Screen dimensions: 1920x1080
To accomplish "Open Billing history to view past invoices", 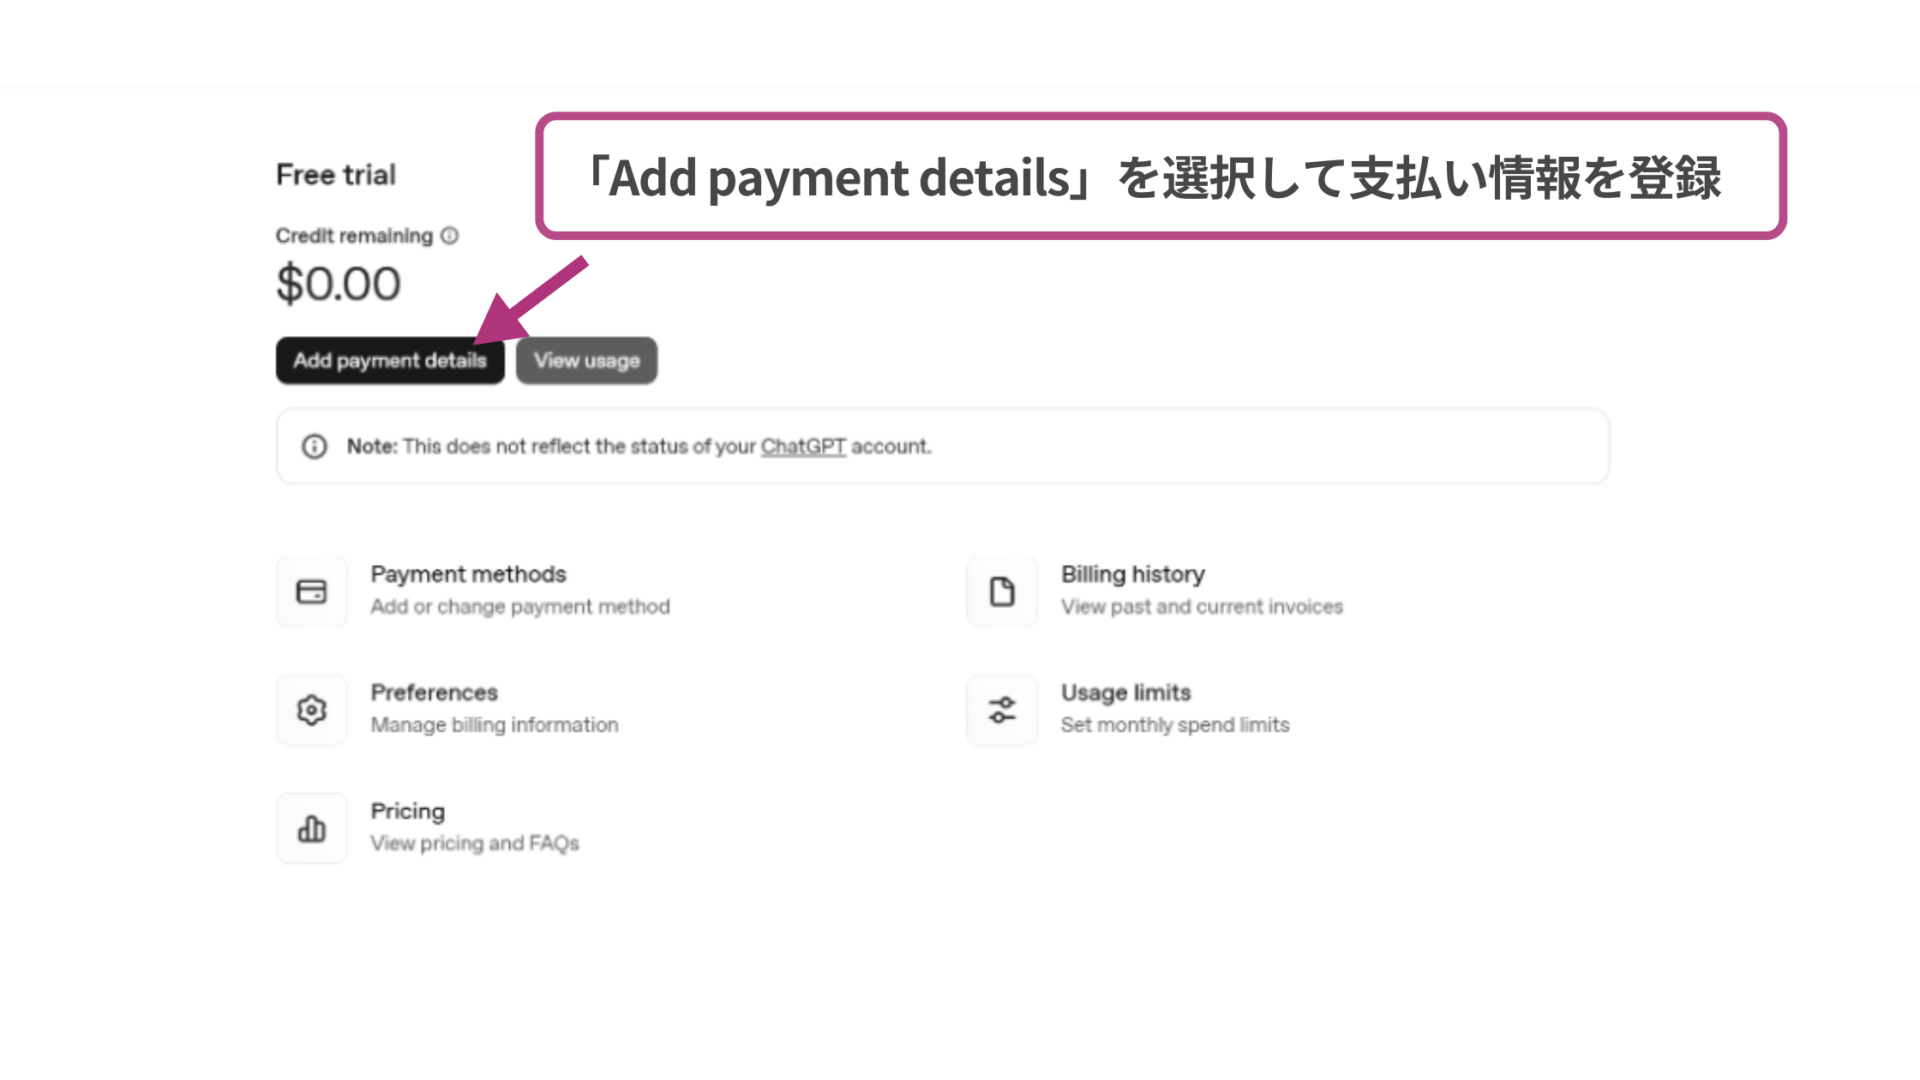I will click(1133, 573).
